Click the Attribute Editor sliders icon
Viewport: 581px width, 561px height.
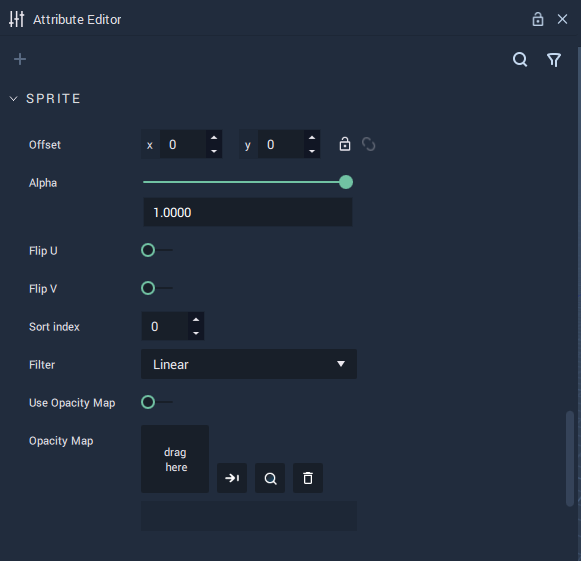coord(17,19)
